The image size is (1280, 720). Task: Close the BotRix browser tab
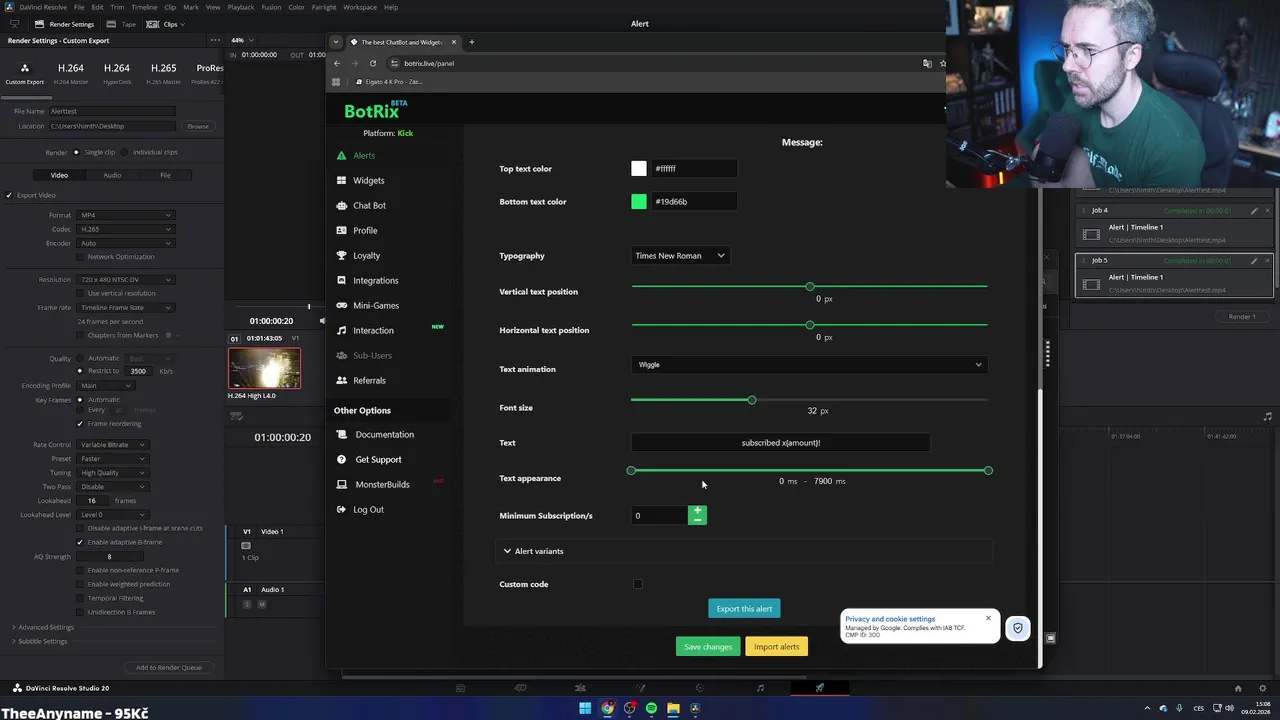pos(454,42)
